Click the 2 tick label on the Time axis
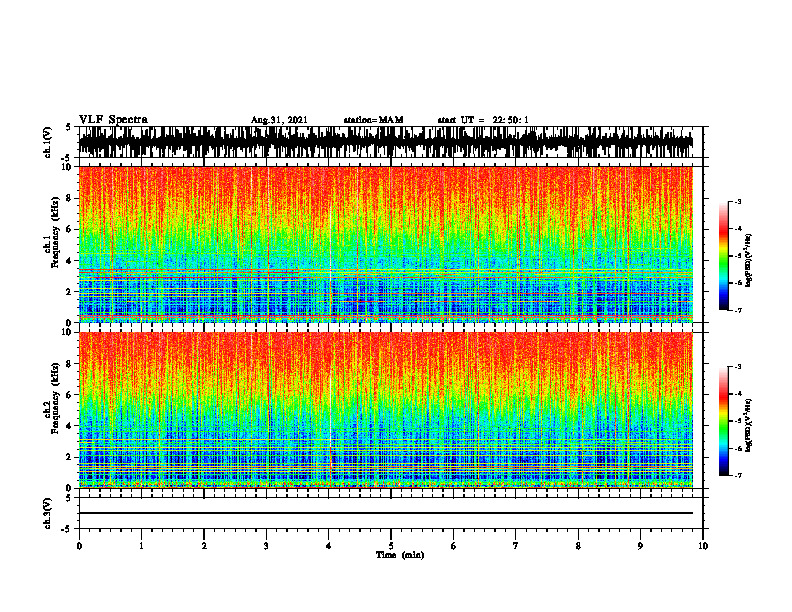Screen dimensions: 792x612 tap(204, 546)
